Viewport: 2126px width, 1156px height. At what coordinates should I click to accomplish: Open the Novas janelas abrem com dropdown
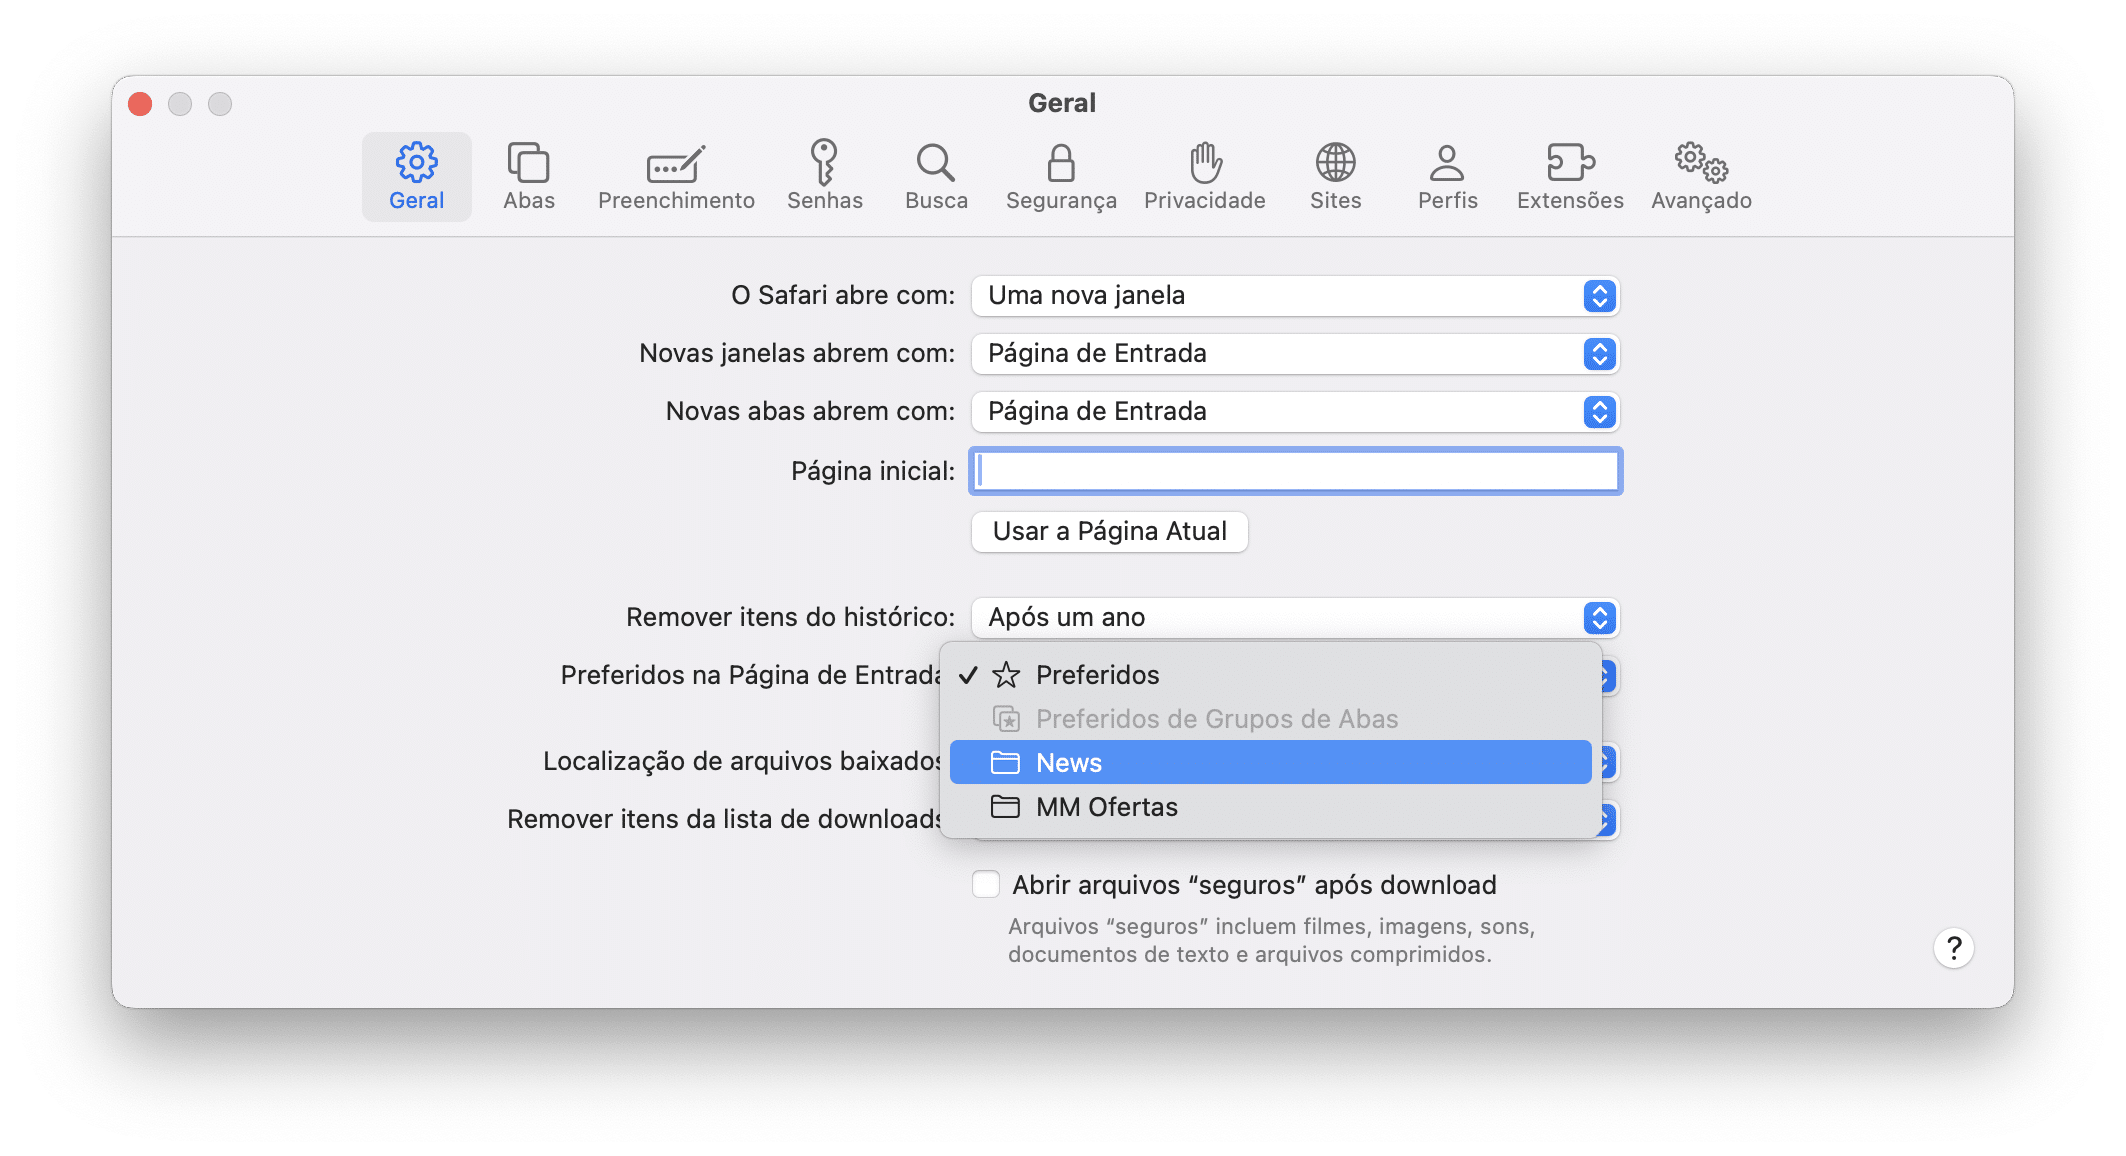coord(1295,354)
